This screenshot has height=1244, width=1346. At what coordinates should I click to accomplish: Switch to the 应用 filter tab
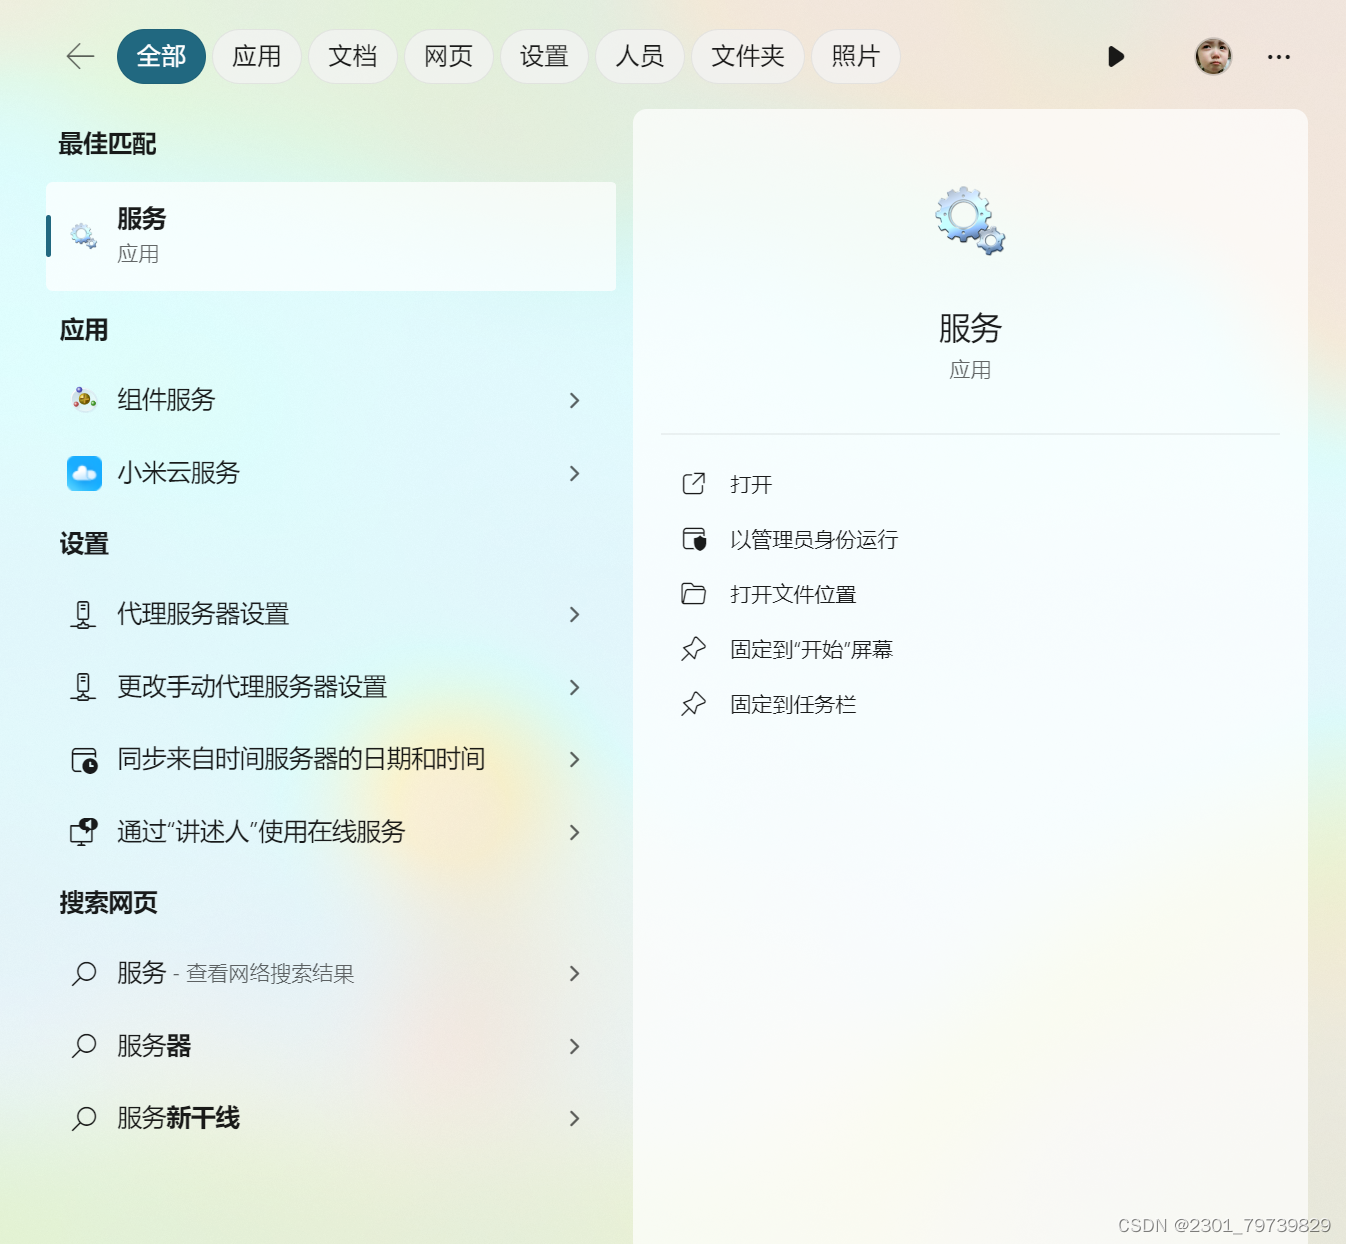point(257,56)
